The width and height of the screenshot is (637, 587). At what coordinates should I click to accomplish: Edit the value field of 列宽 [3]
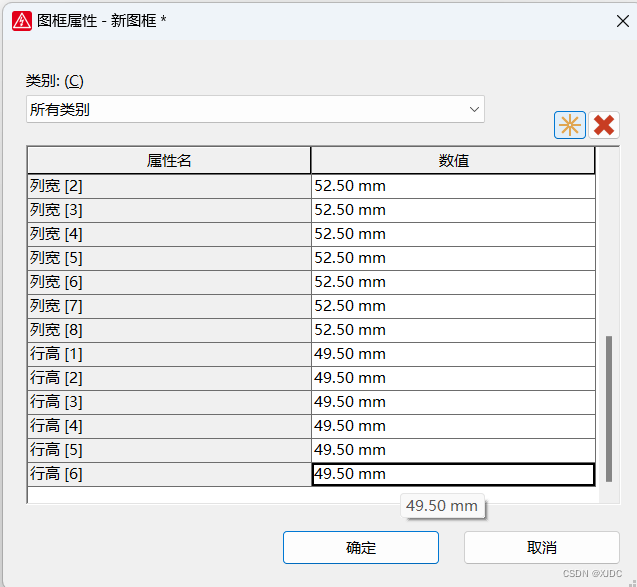pos(453,210)
